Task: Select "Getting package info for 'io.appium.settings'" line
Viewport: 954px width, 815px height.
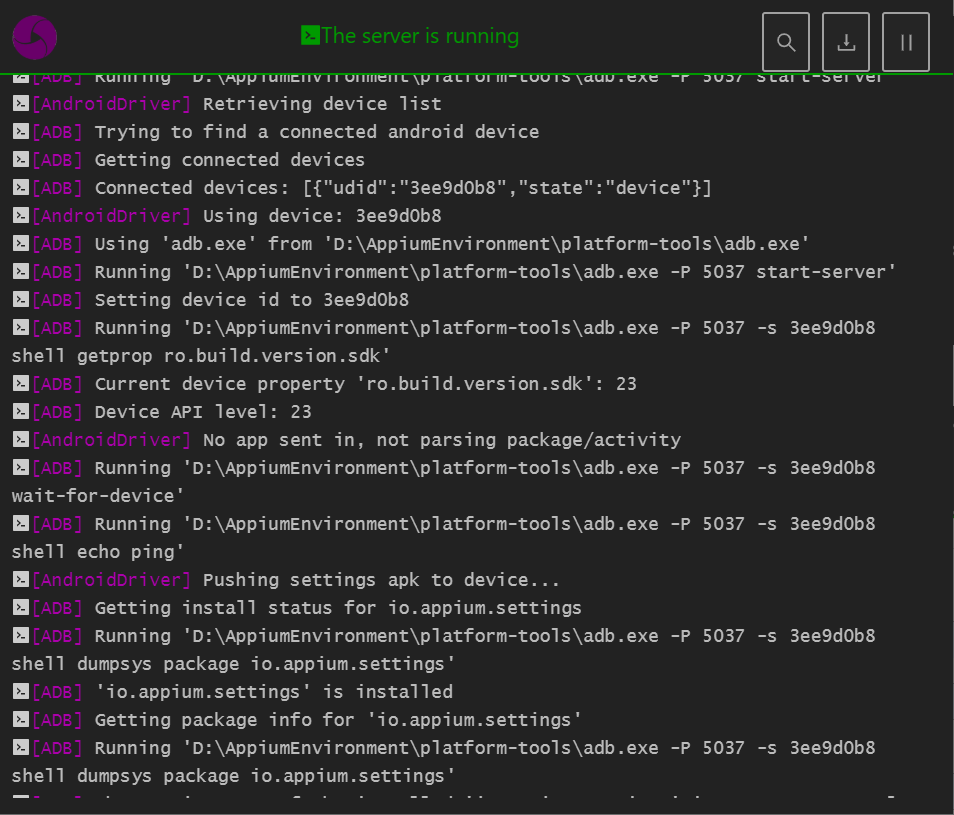Action: [338, 720]
